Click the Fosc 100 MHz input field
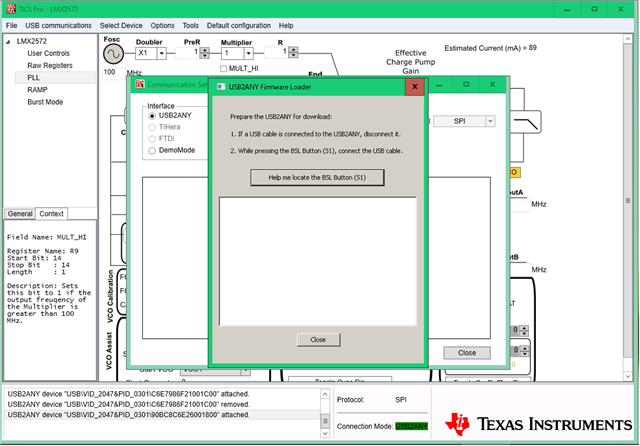 [113, 72]
